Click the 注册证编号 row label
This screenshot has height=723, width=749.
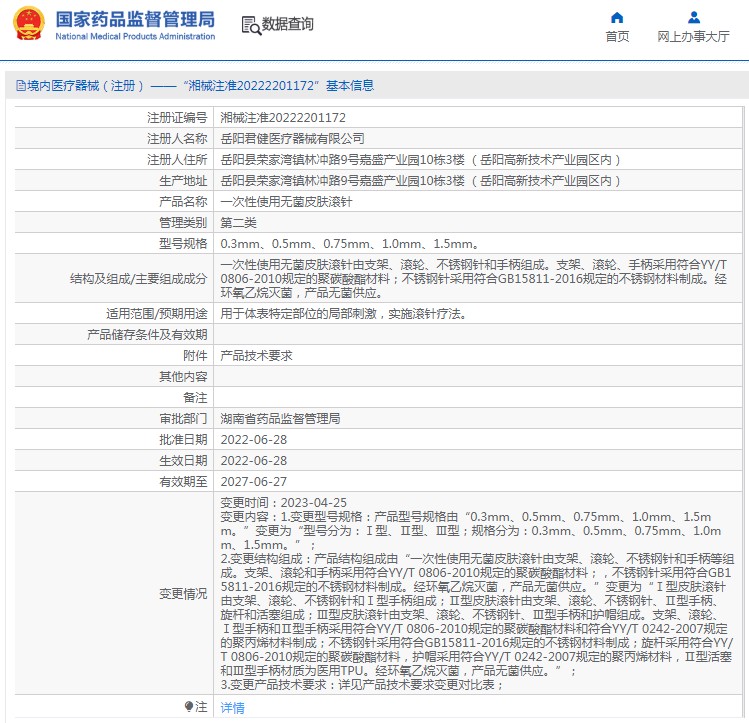pyautogui.click(x=177, y=117)
